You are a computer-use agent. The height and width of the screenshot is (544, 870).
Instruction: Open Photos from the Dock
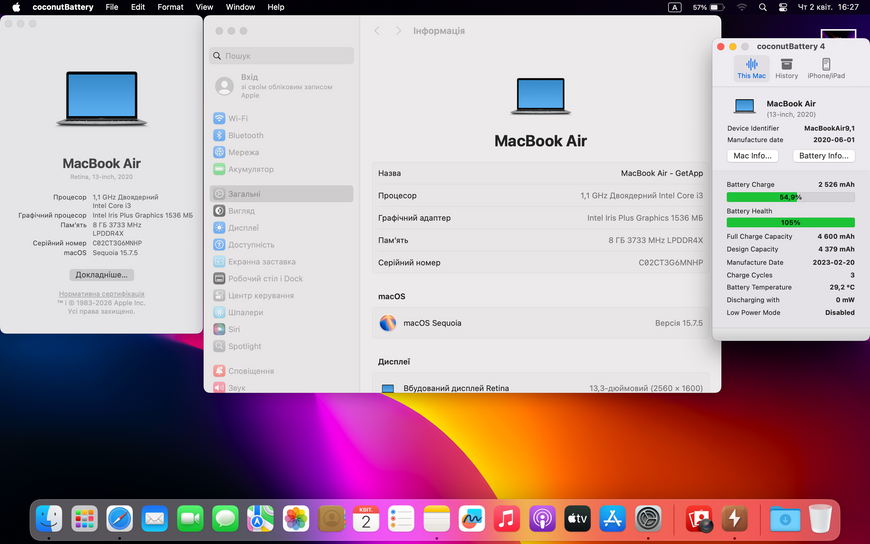pyautogui.click(x=296, y=518)
